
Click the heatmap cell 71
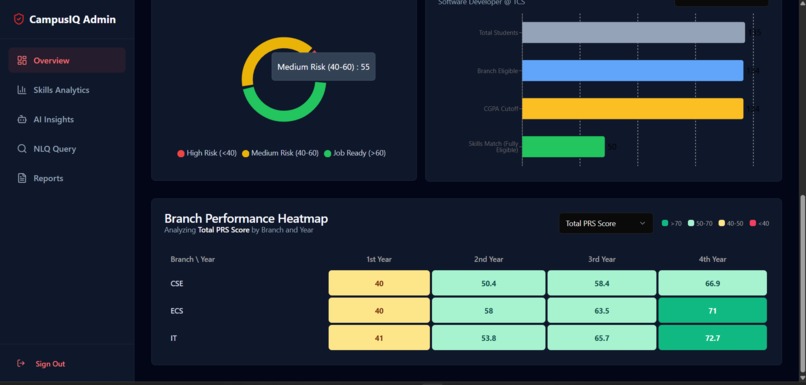pos(712,310)
